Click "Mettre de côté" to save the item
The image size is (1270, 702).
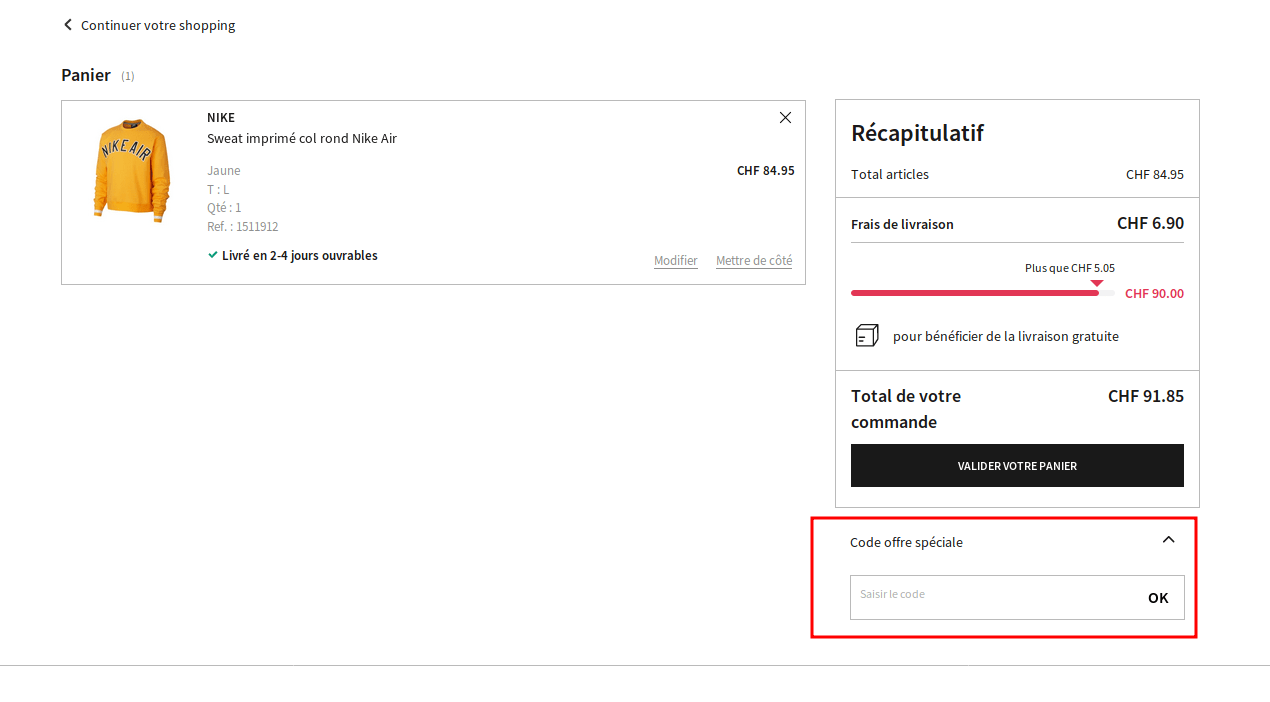click(753, 260)
